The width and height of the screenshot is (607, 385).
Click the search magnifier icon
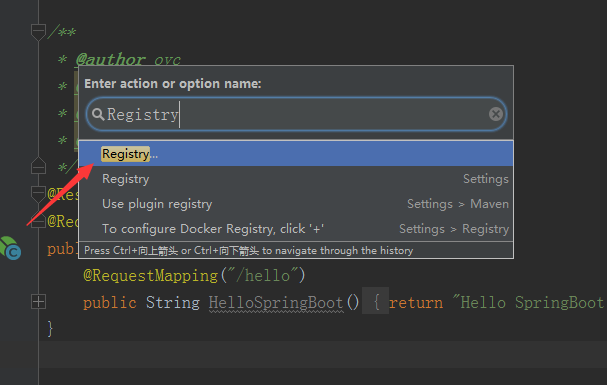98,114
